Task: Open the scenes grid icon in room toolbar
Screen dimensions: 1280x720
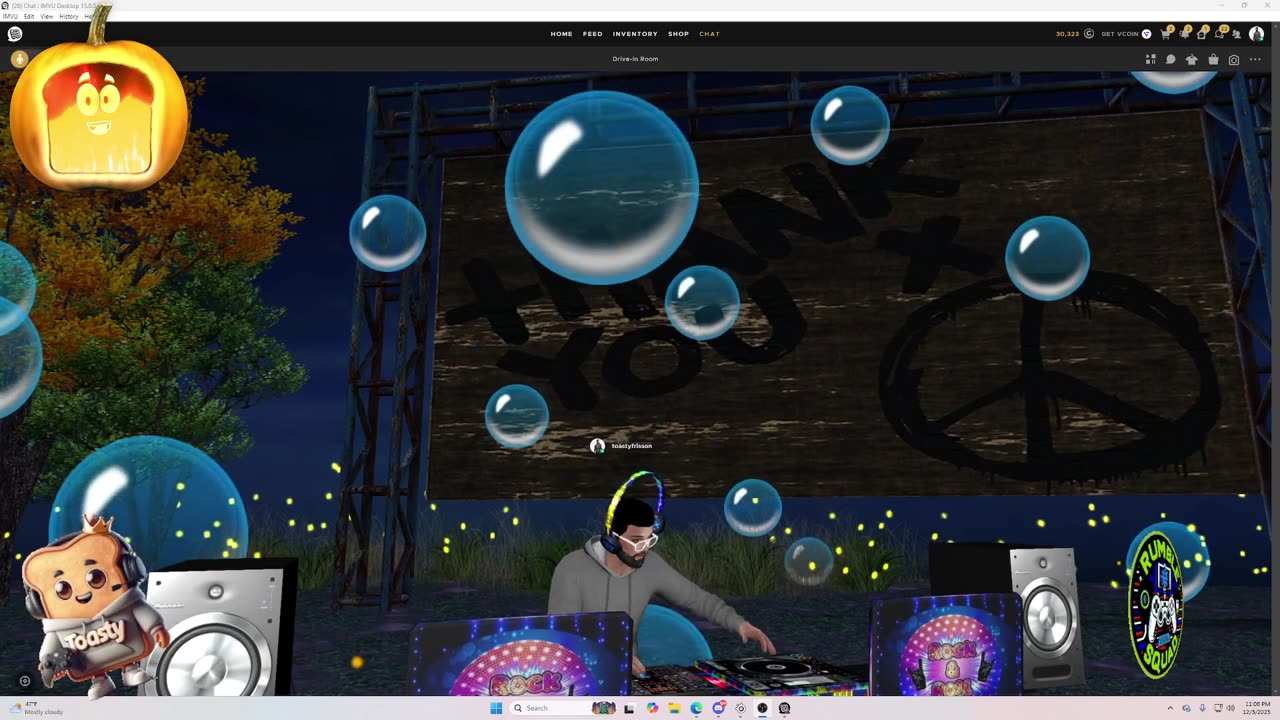Action: pyautogui.click(x=1151, y=59)
